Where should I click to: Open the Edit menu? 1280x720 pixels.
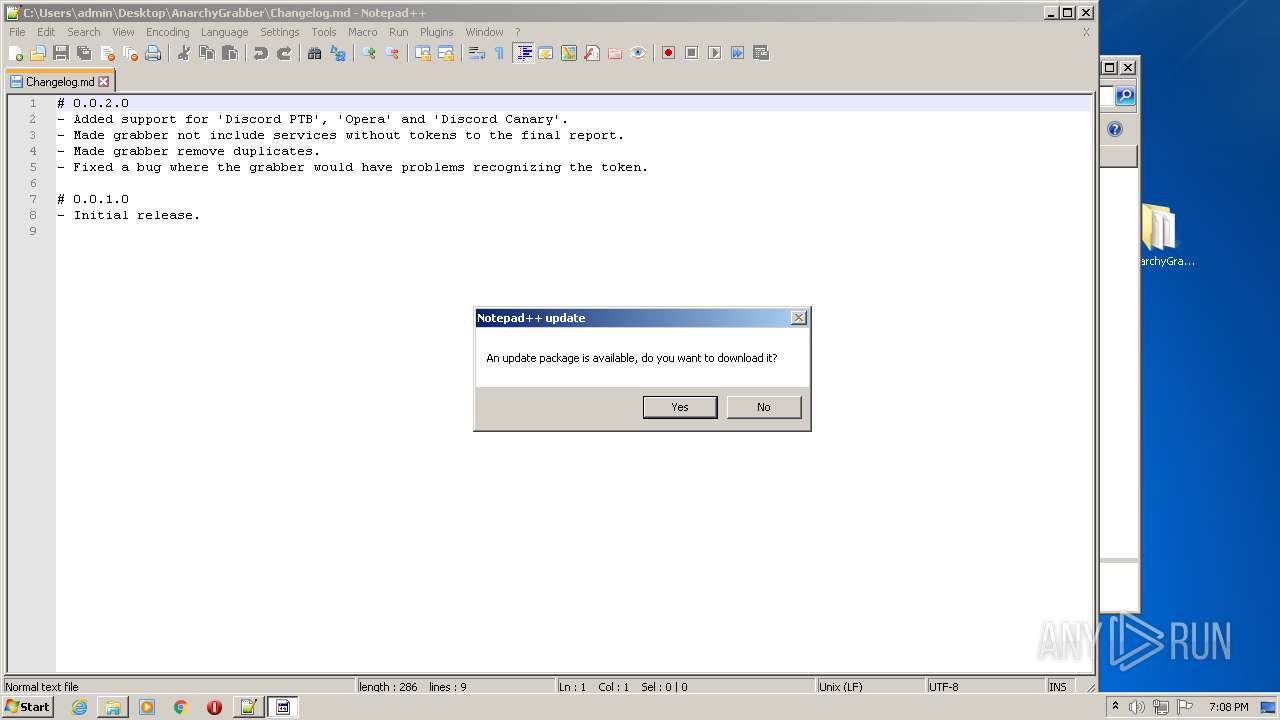click(x=46, y=32)
